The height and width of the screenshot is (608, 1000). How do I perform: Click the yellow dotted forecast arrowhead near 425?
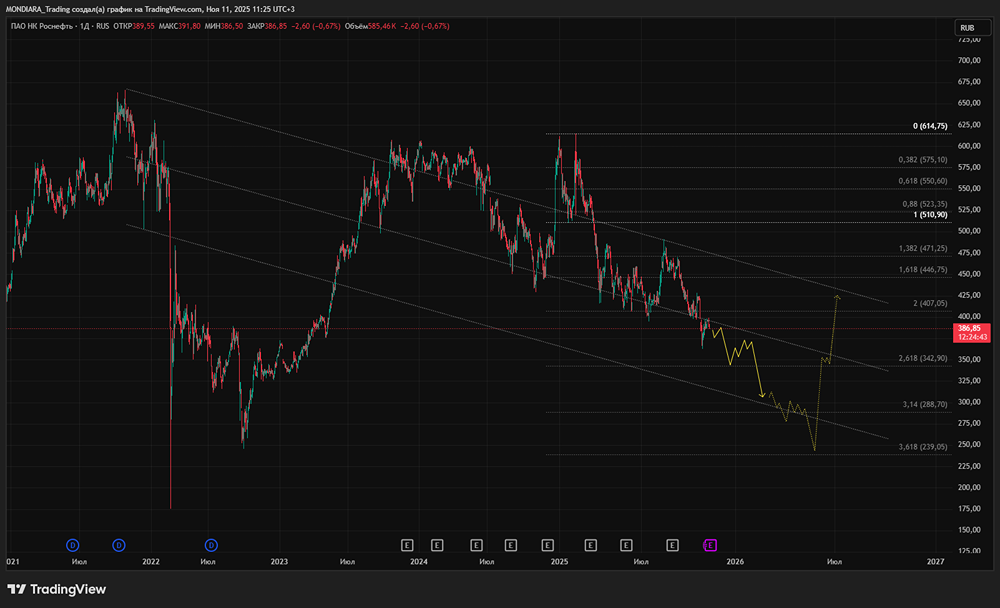point(837,296)
